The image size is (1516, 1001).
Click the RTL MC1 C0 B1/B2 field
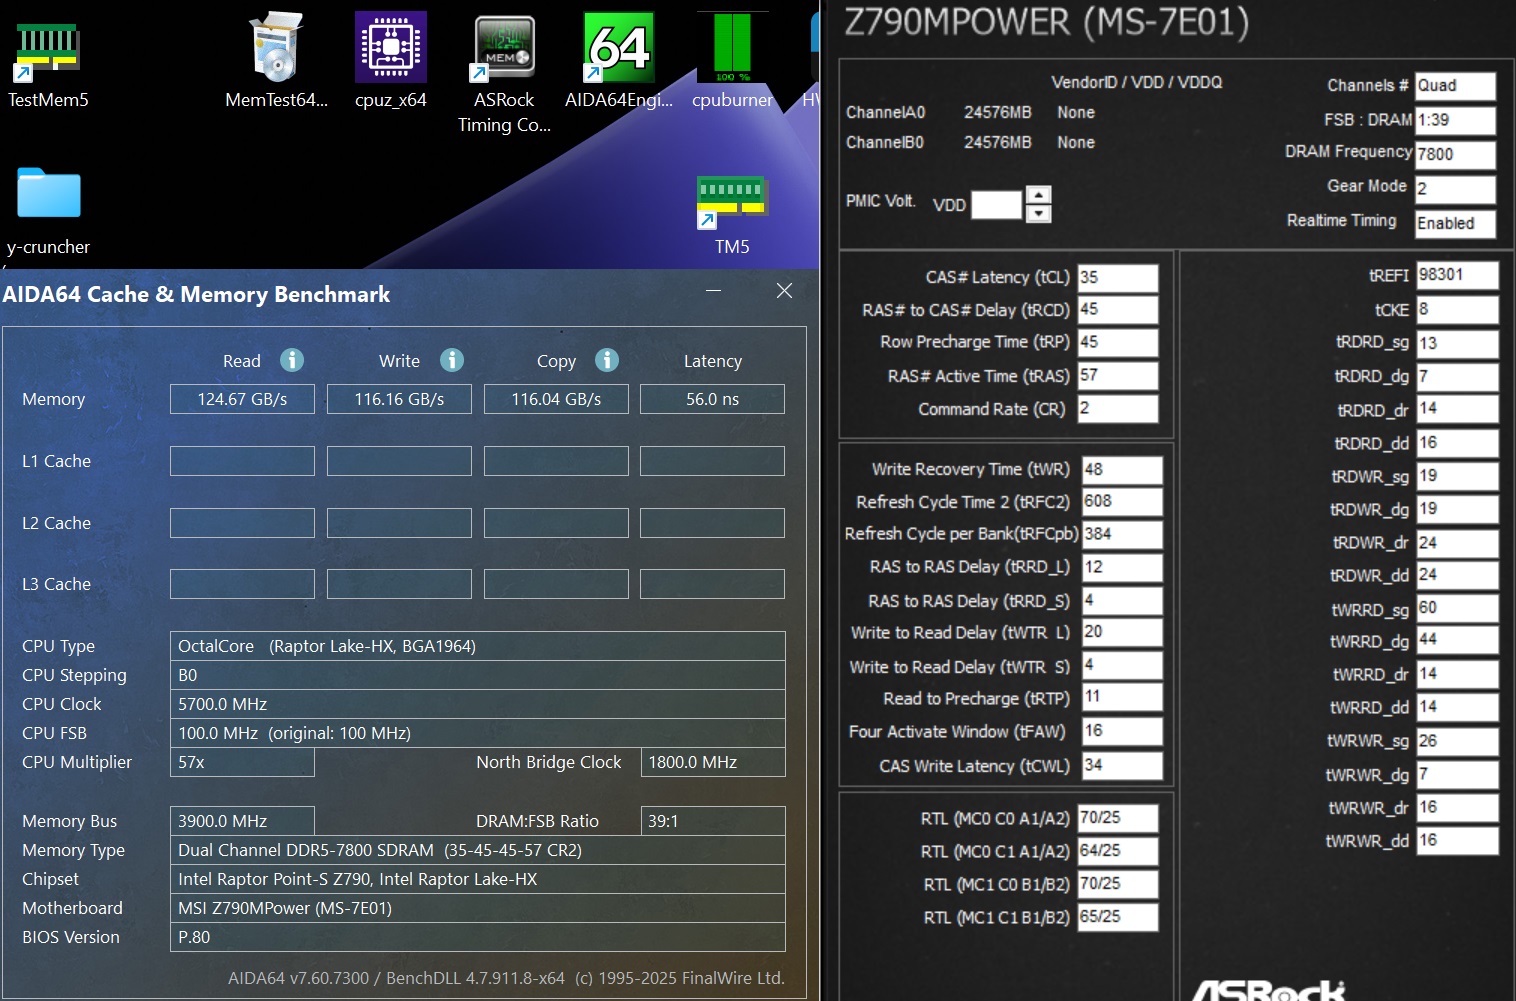(1118, 884)
